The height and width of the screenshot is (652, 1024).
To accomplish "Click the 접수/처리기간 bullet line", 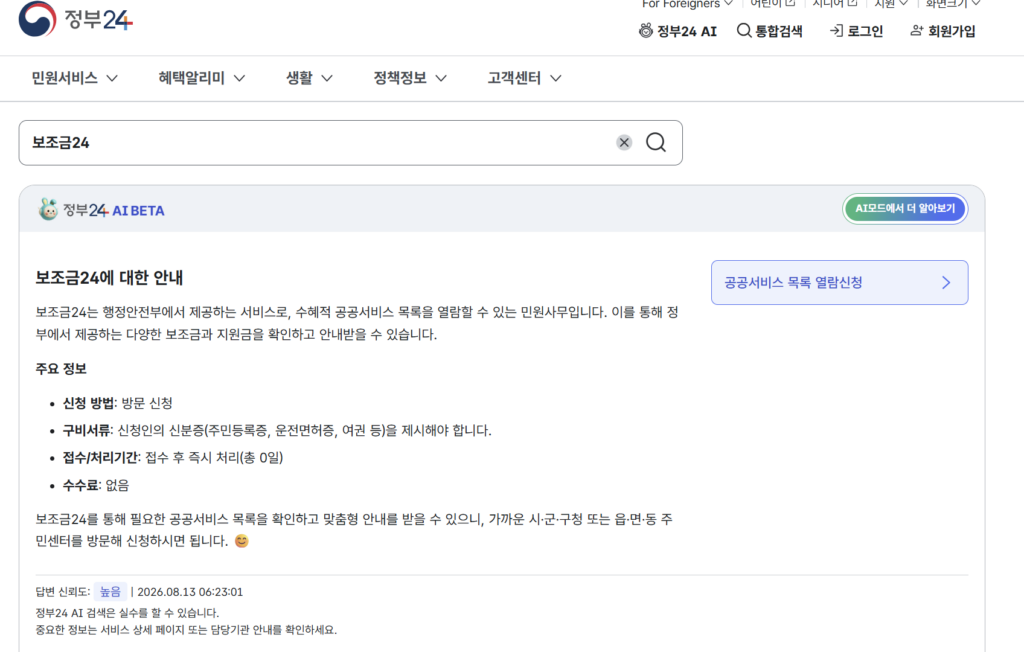I will (x=173, y=458).
